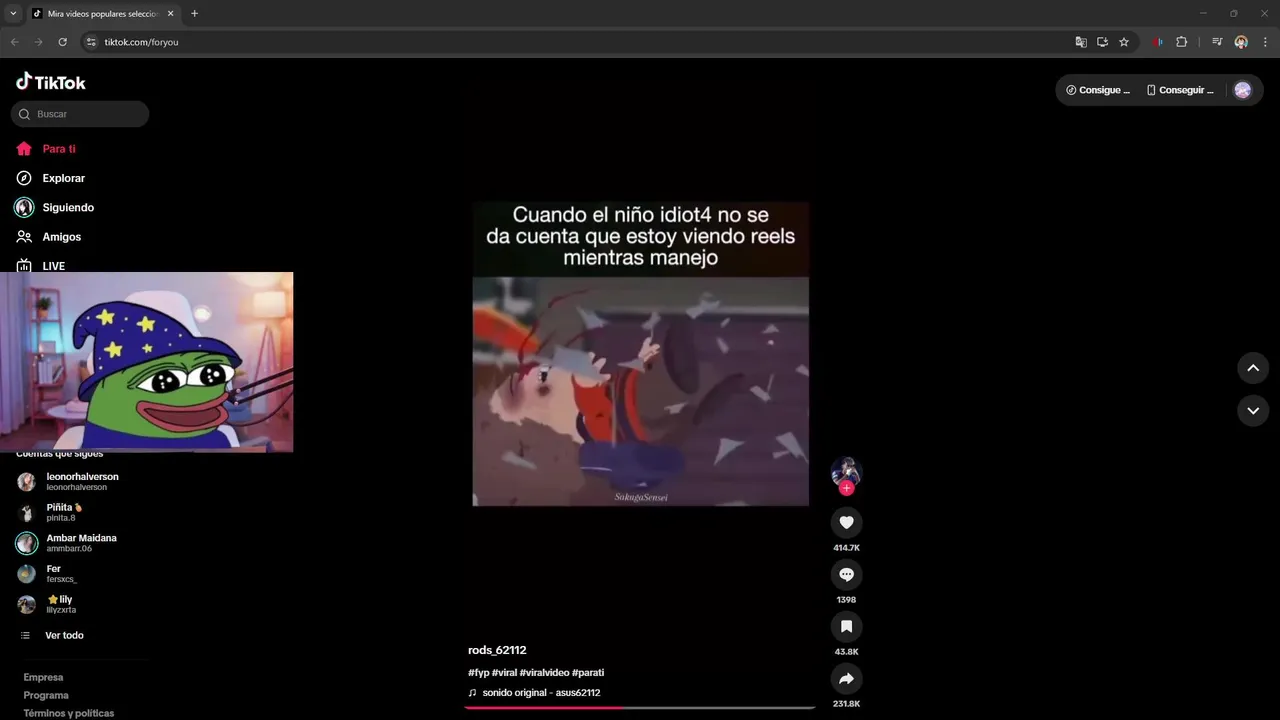This screenshot has width=1280, height=720.
Task: Open the Fer account
Action: click(x=48, y=573)
